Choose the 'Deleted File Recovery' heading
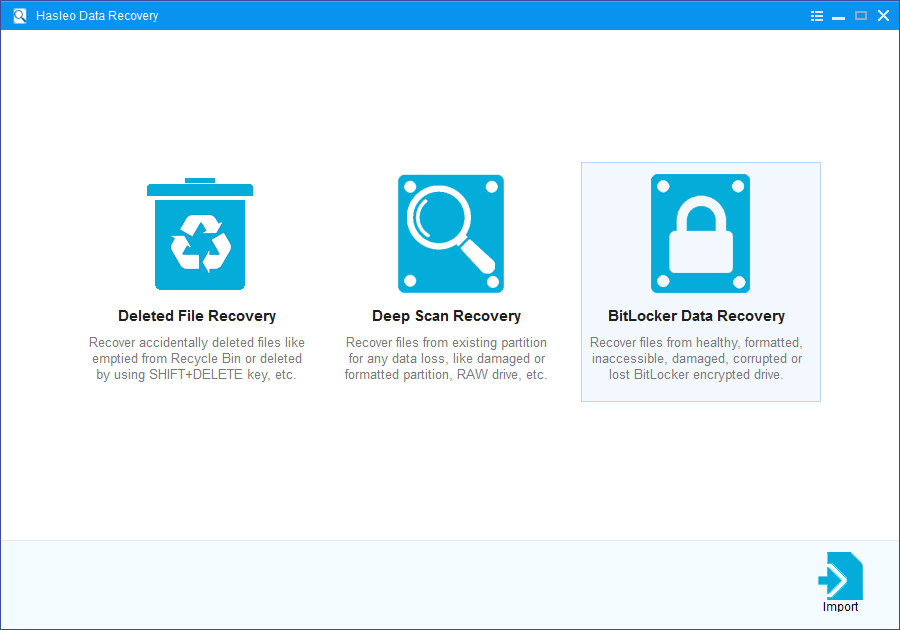This screenshot has height=630, width=900. tap(197, 316)
